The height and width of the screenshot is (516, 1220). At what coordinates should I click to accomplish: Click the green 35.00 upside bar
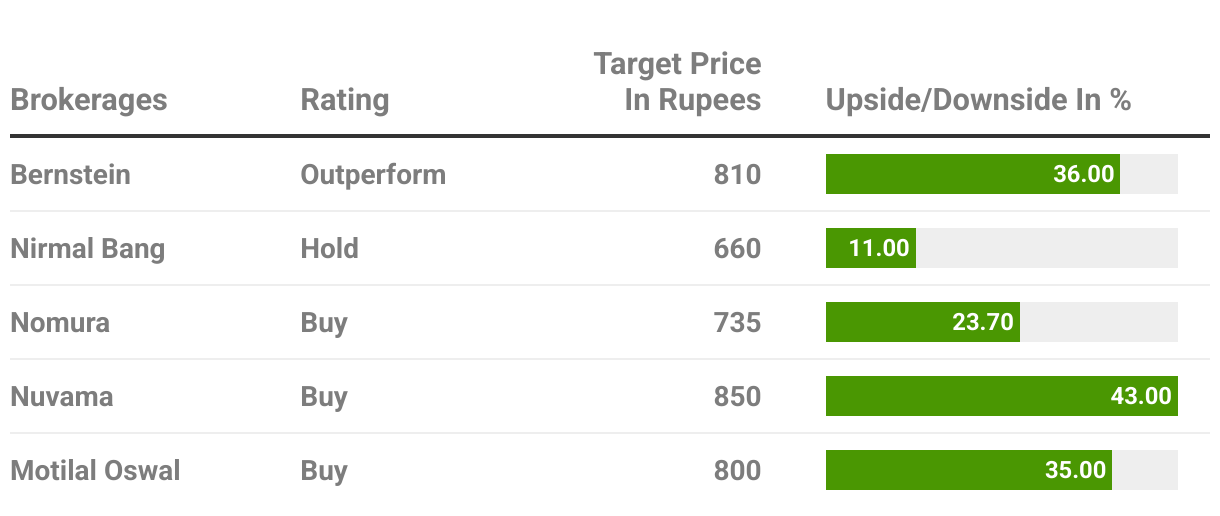point(968,470)
